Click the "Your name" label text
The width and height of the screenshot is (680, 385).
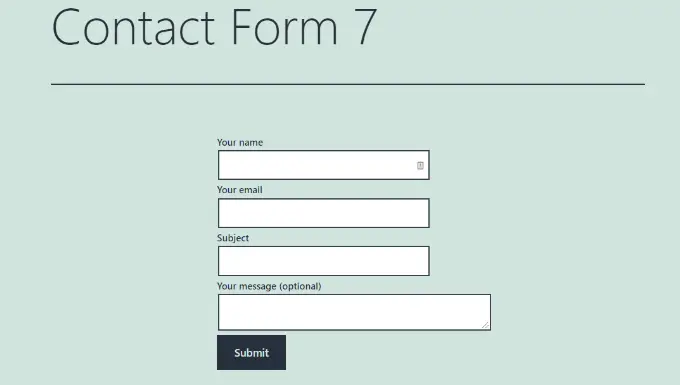coord(240,143)
